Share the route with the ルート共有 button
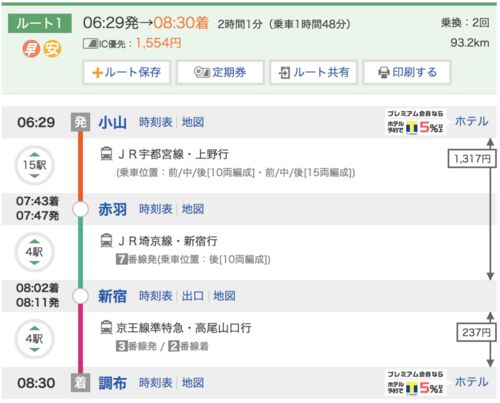 tap(314, 72)
